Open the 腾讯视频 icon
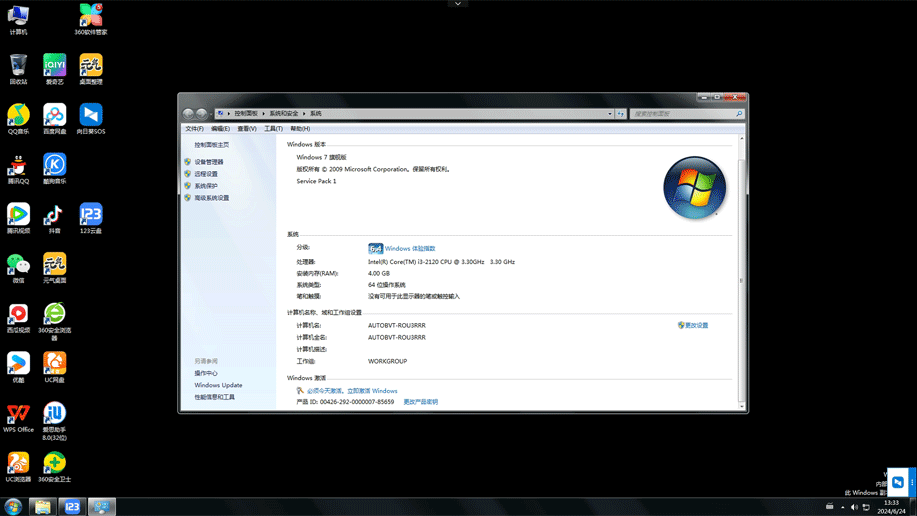The width and height of the screenshot is (917, 516). click(18, 218)
